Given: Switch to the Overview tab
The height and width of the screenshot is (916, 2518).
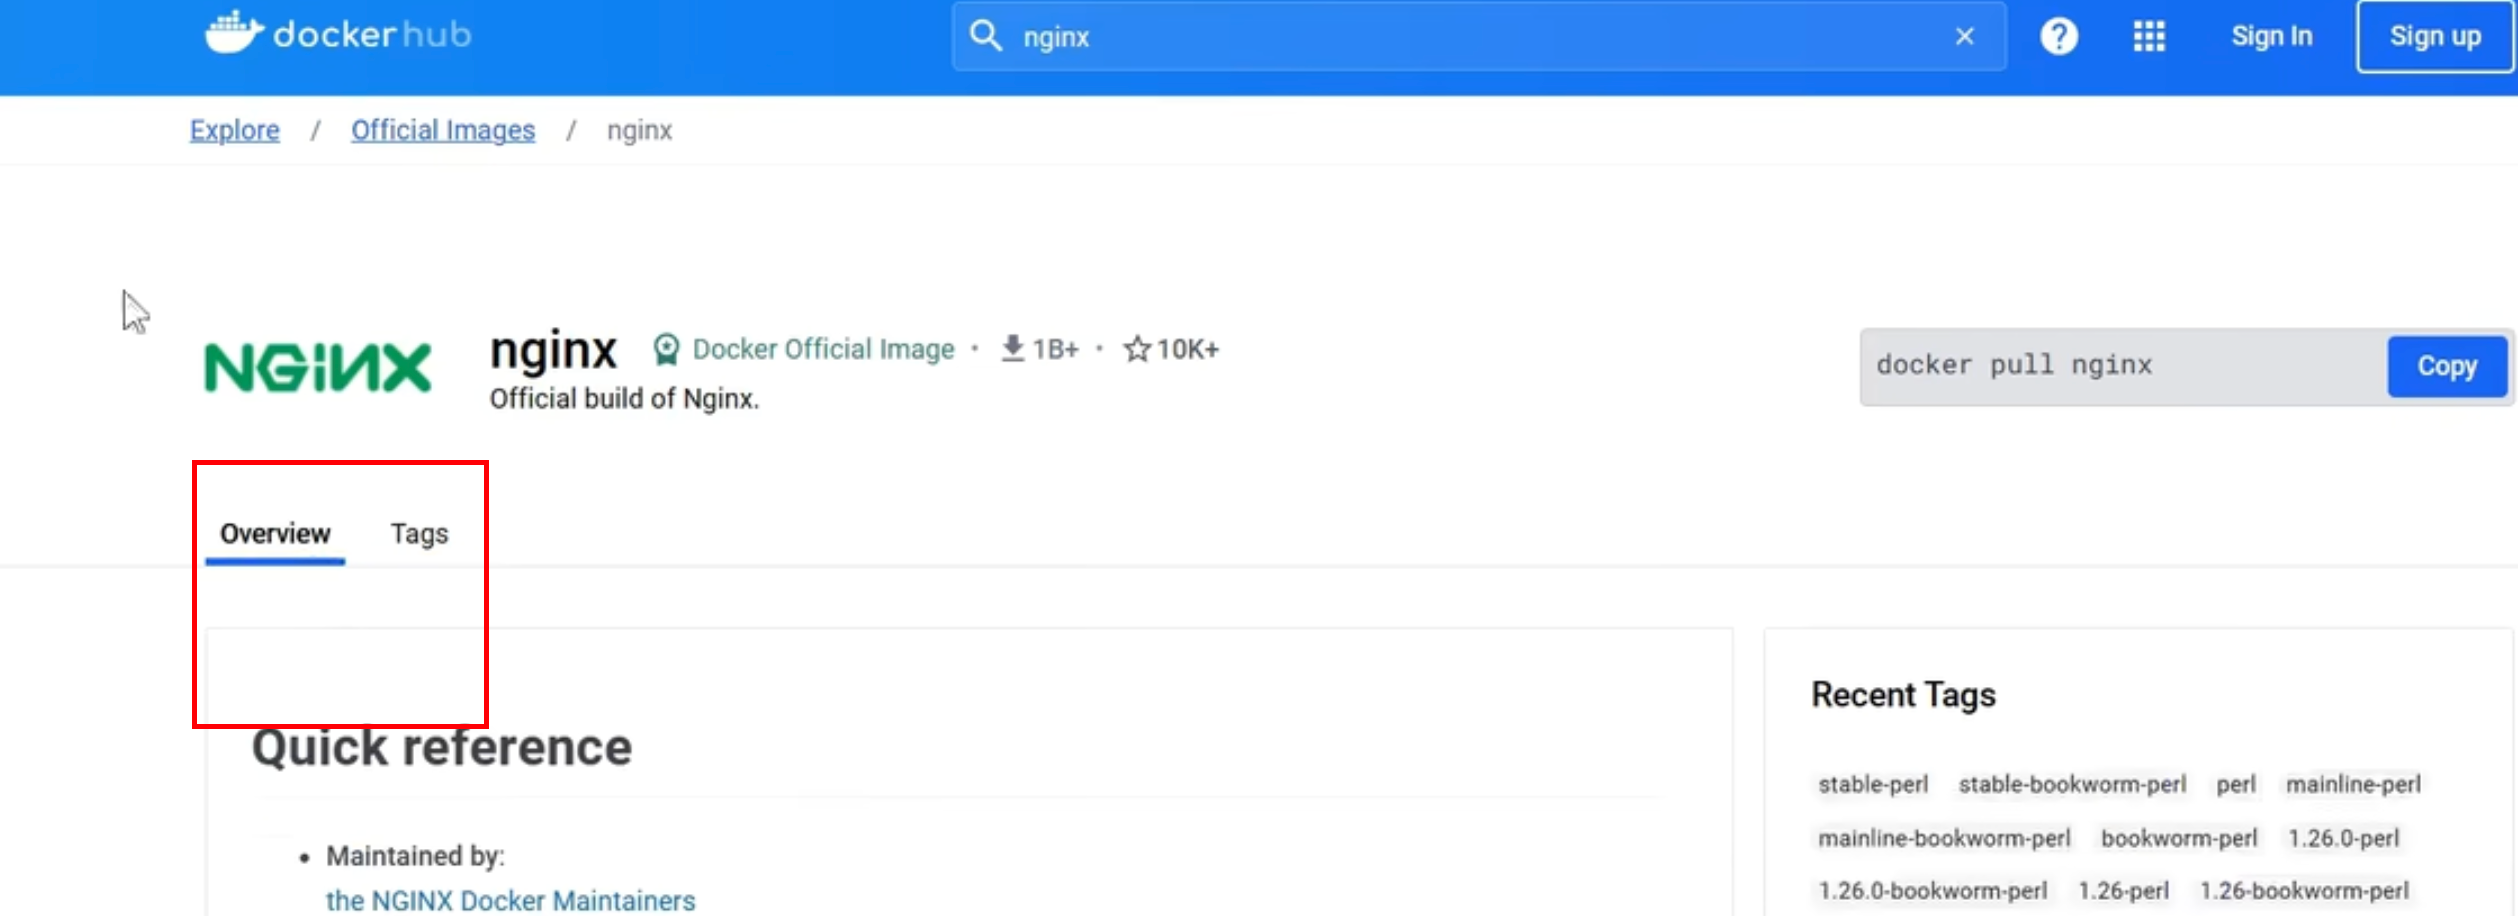Looking at the screenshot, I should pos(275,534).
